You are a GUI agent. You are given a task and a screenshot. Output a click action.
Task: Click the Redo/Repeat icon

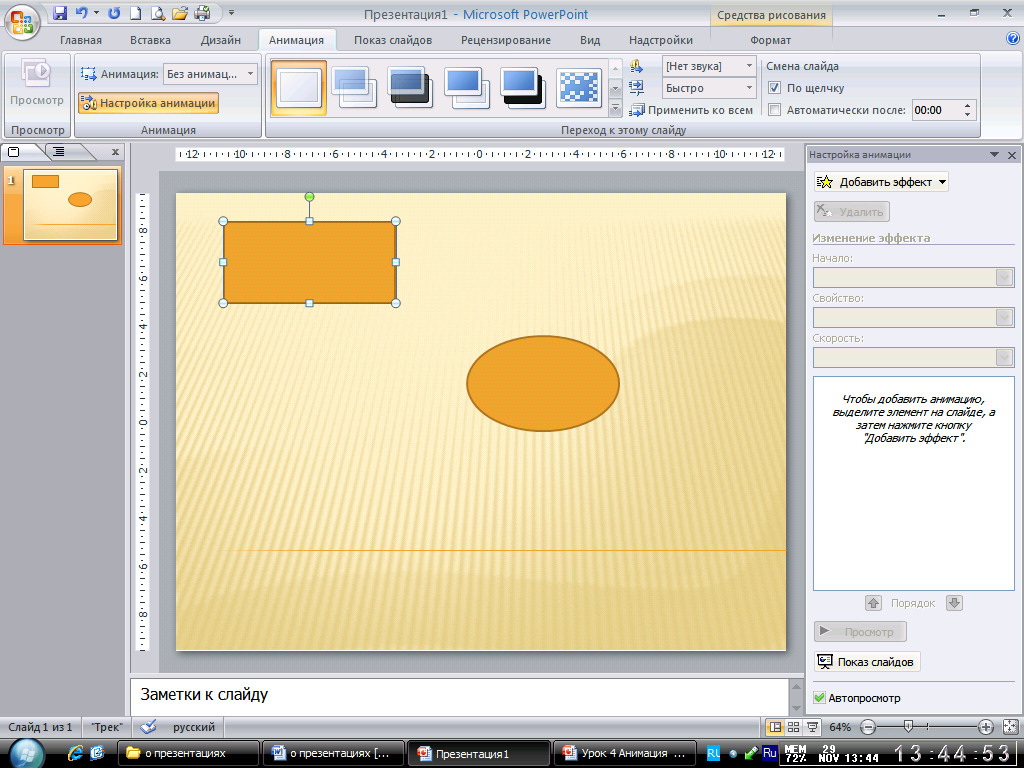pos(114,13)
